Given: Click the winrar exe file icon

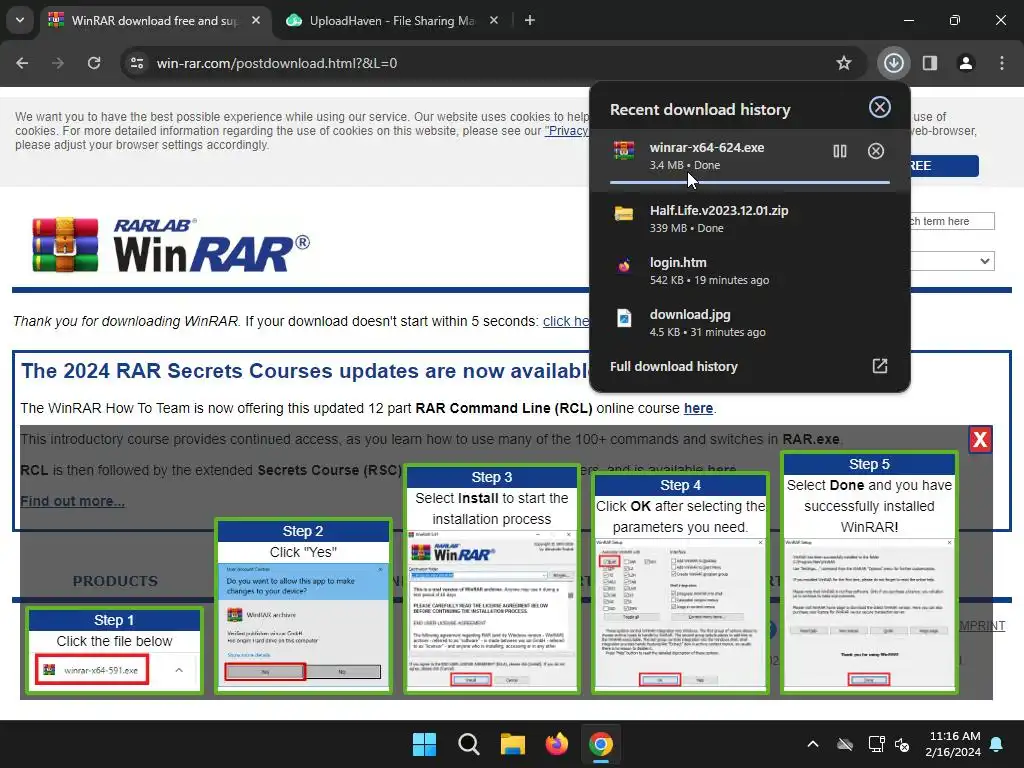Looking at the screenshot, I should tap(624, 151).
